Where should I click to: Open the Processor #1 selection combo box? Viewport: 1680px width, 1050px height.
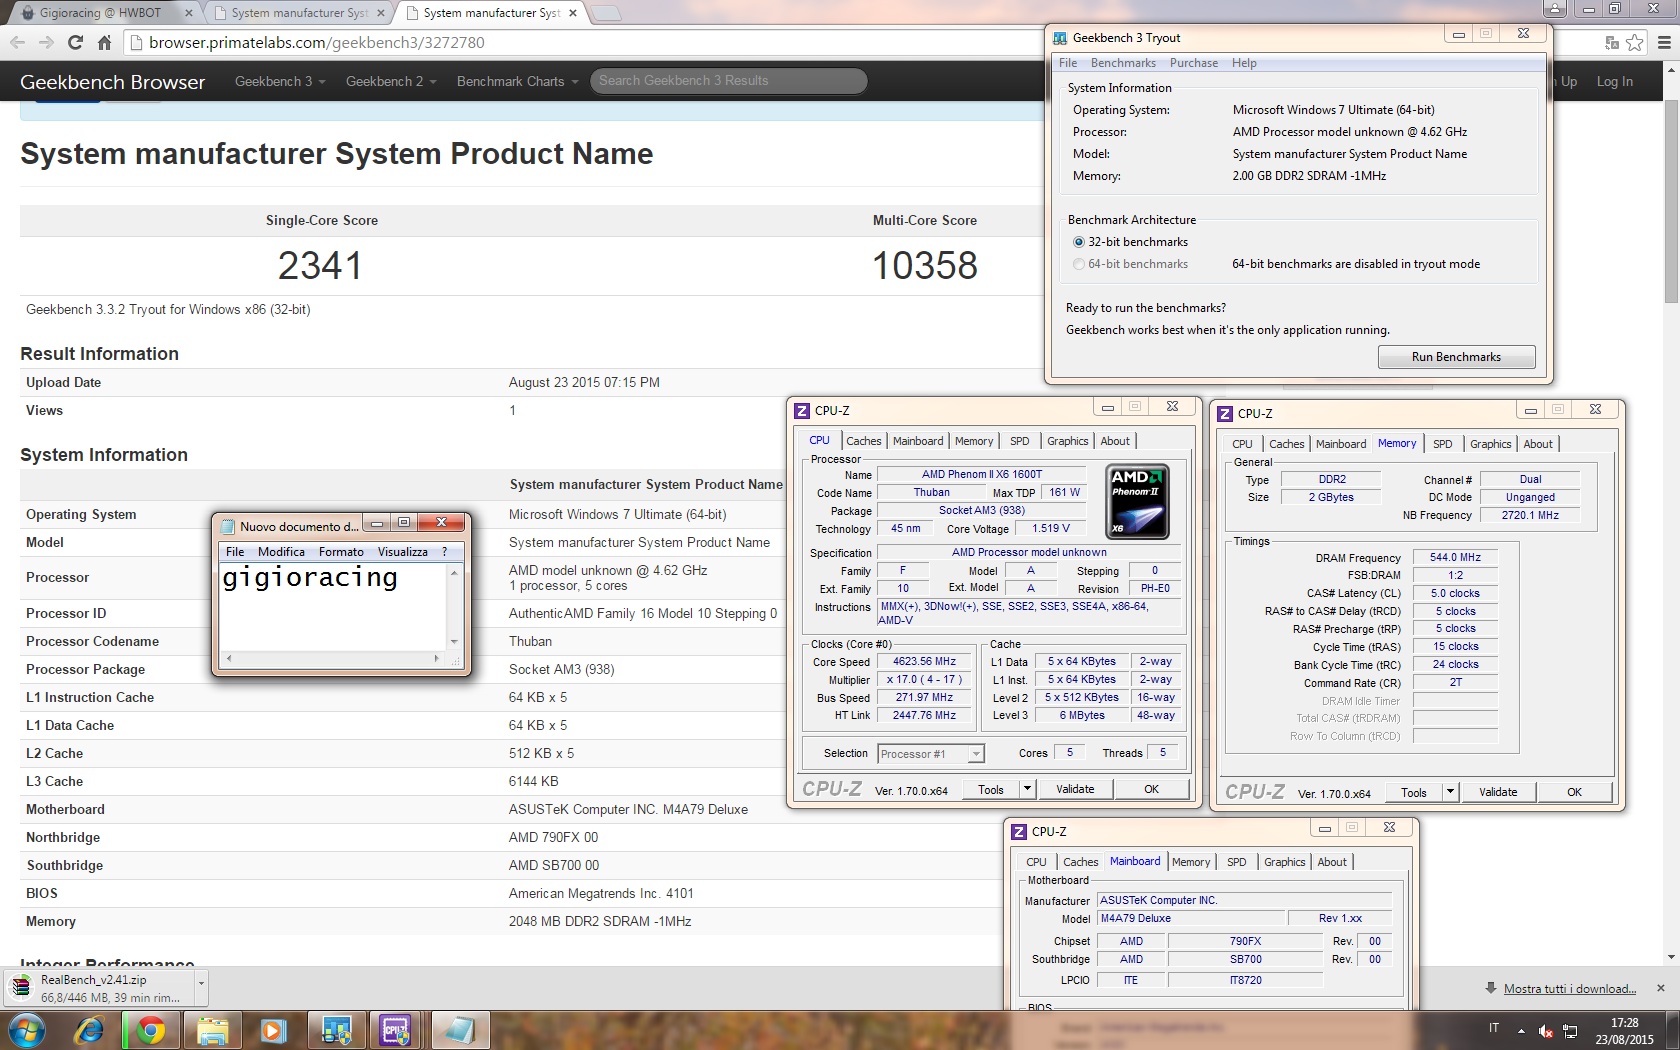pyautogui.click(x=931, y=754)
